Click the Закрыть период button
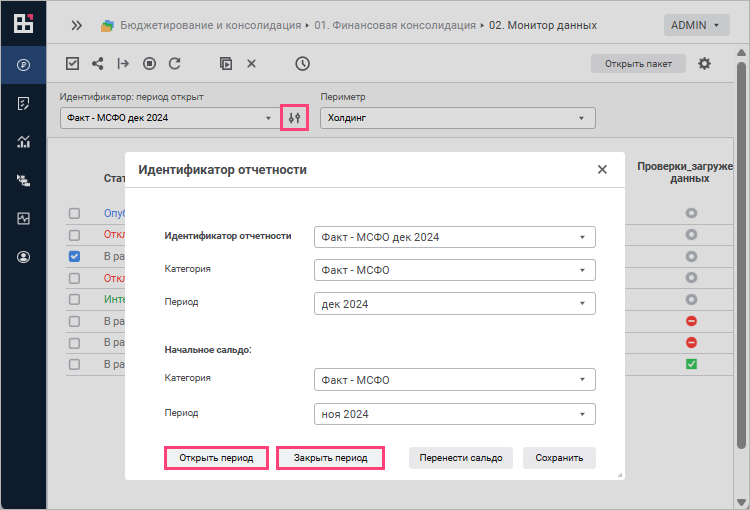Screen dimensions: 750x510 330,458
